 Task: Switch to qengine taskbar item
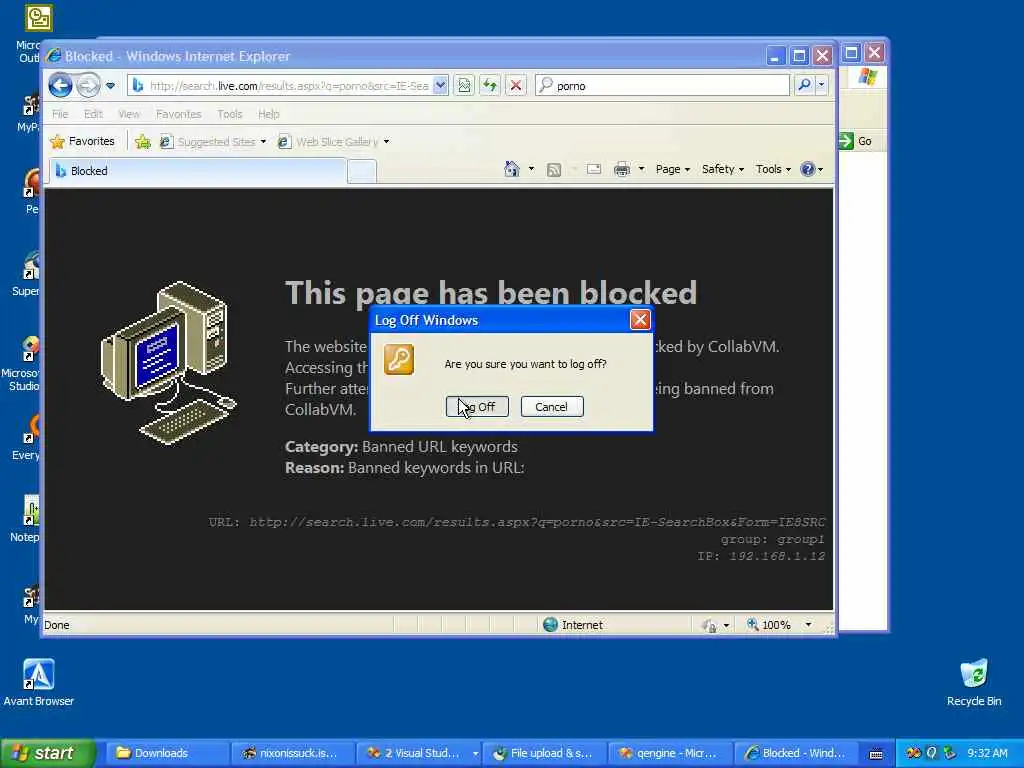point(670,753)
